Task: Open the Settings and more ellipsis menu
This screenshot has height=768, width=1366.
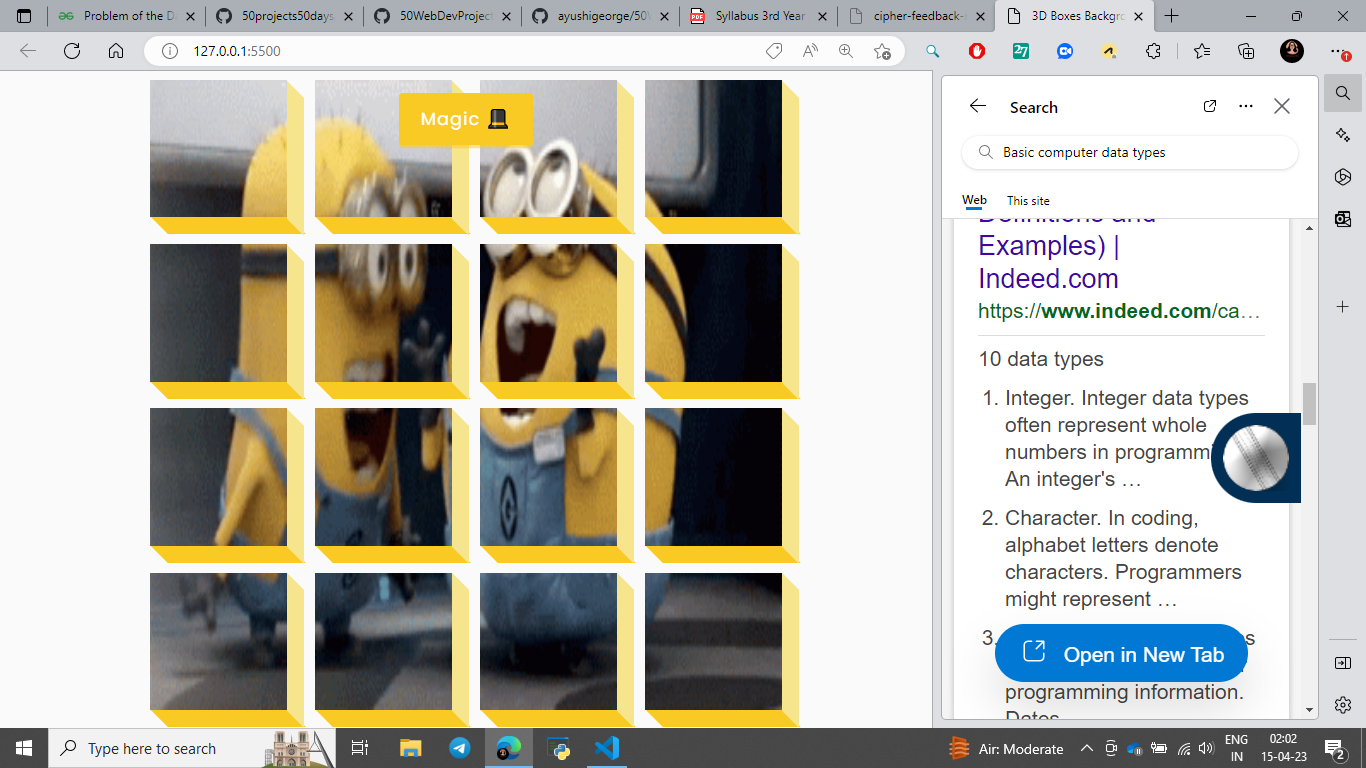Action: pyautogui.click(x=1340, y=51)
